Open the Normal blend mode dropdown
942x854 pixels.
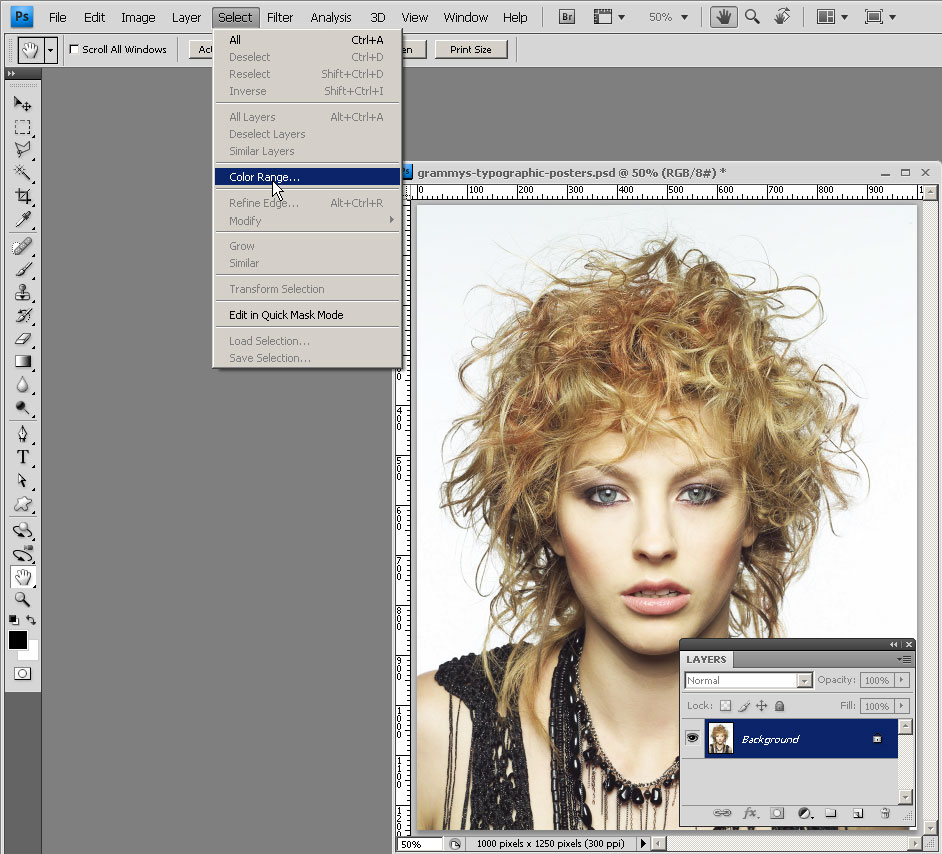[804, 681]
